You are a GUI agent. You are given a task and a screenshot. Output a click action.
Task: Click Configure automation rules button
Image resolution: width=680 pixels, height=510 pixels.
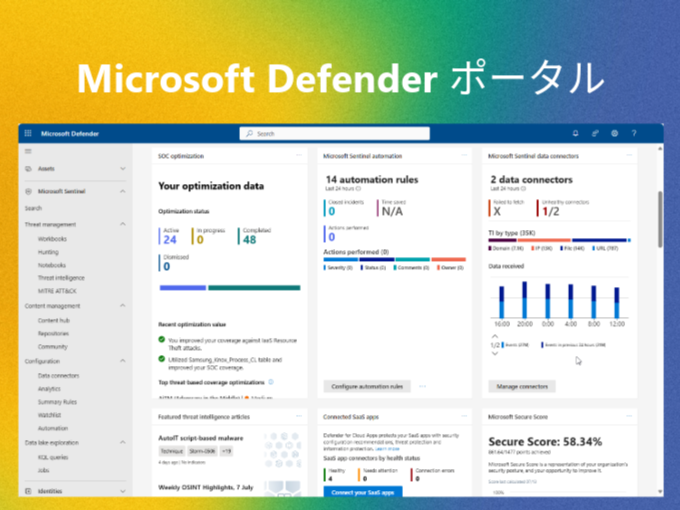(367, 386)
